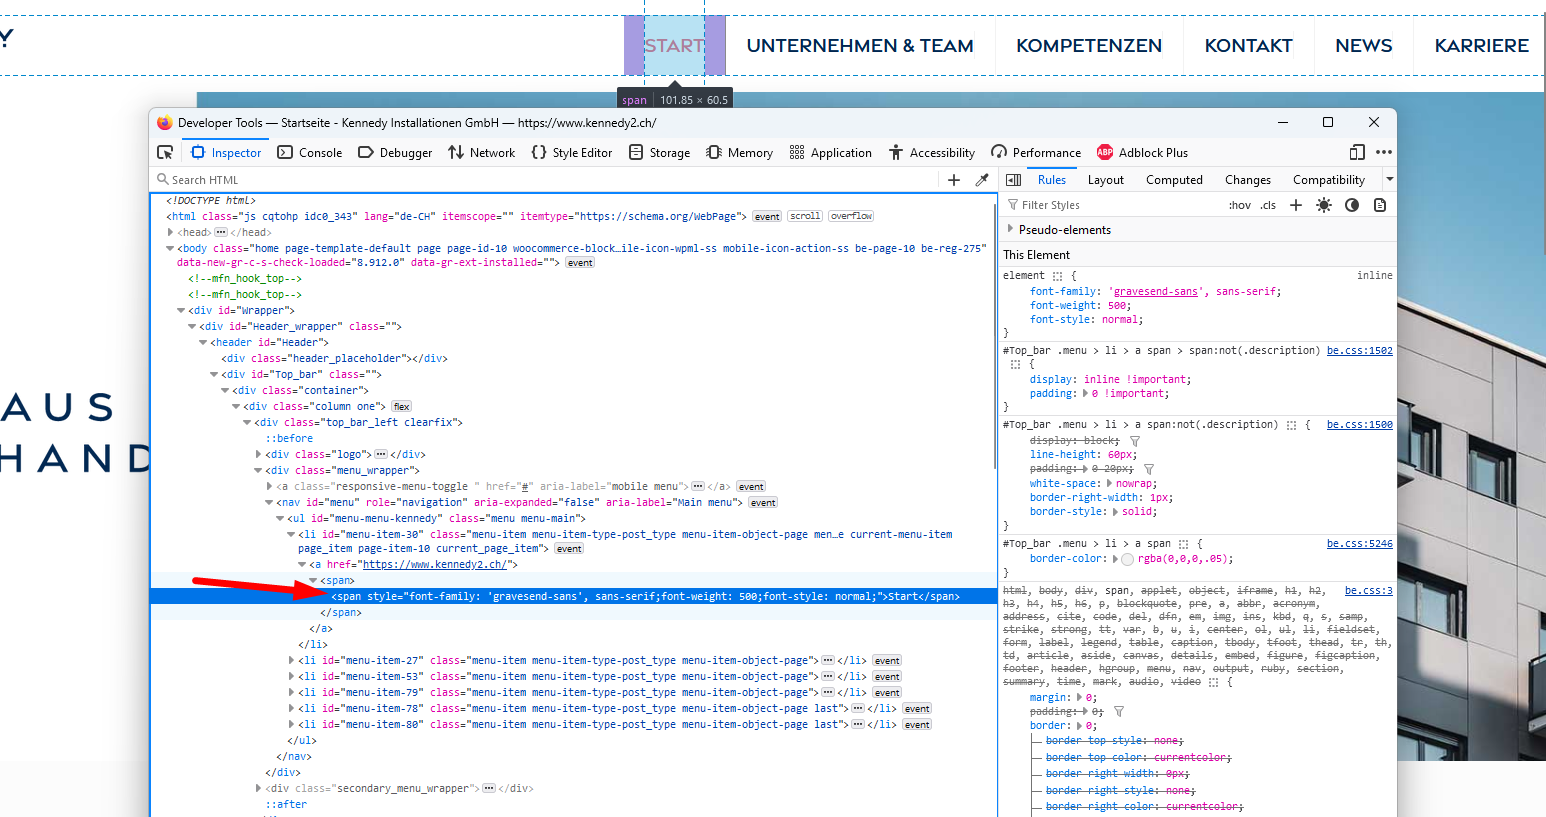
Task: Open the be.css:3 source link
Action: pos(1368,591)
